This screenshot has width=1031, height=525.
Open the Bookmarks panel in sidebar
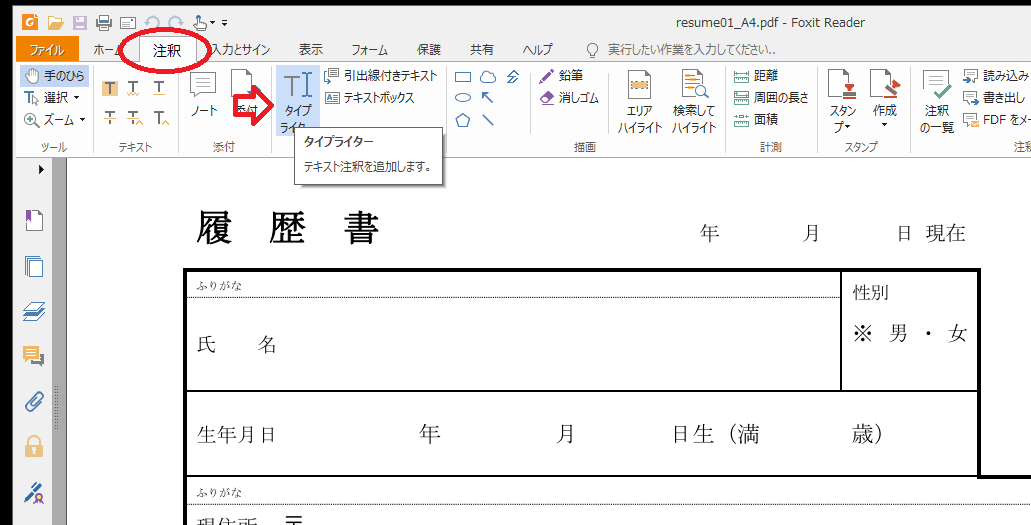(x=34, y=220)
